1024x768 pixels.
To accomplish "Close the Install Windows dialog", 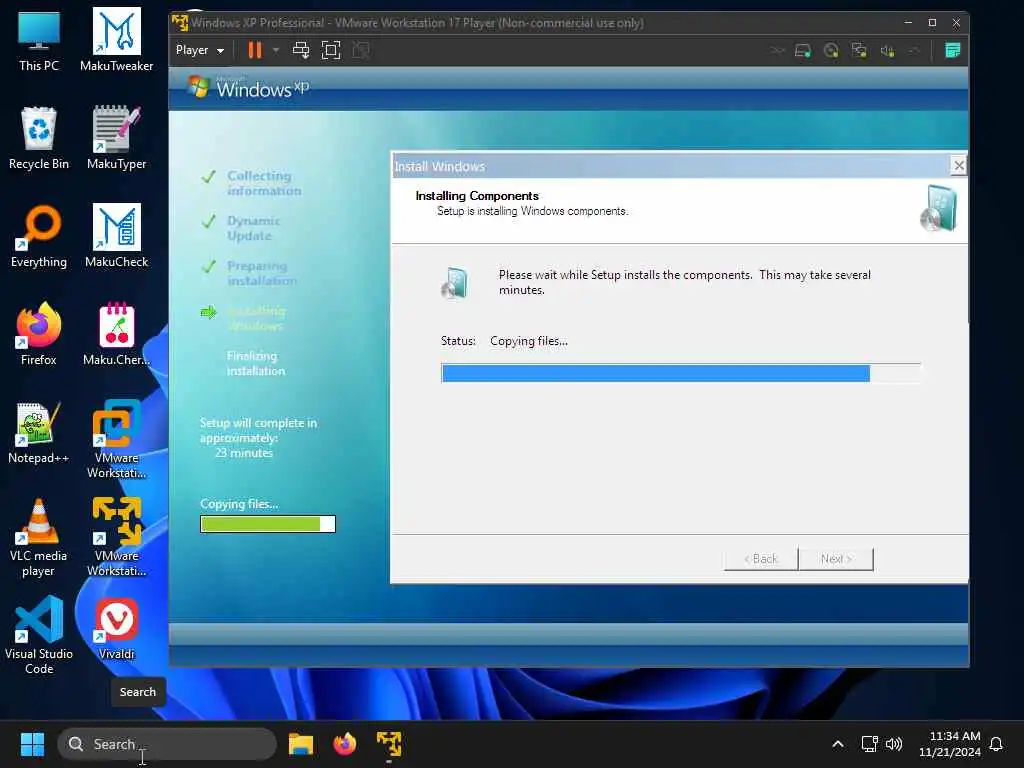I will coord(958,166).
